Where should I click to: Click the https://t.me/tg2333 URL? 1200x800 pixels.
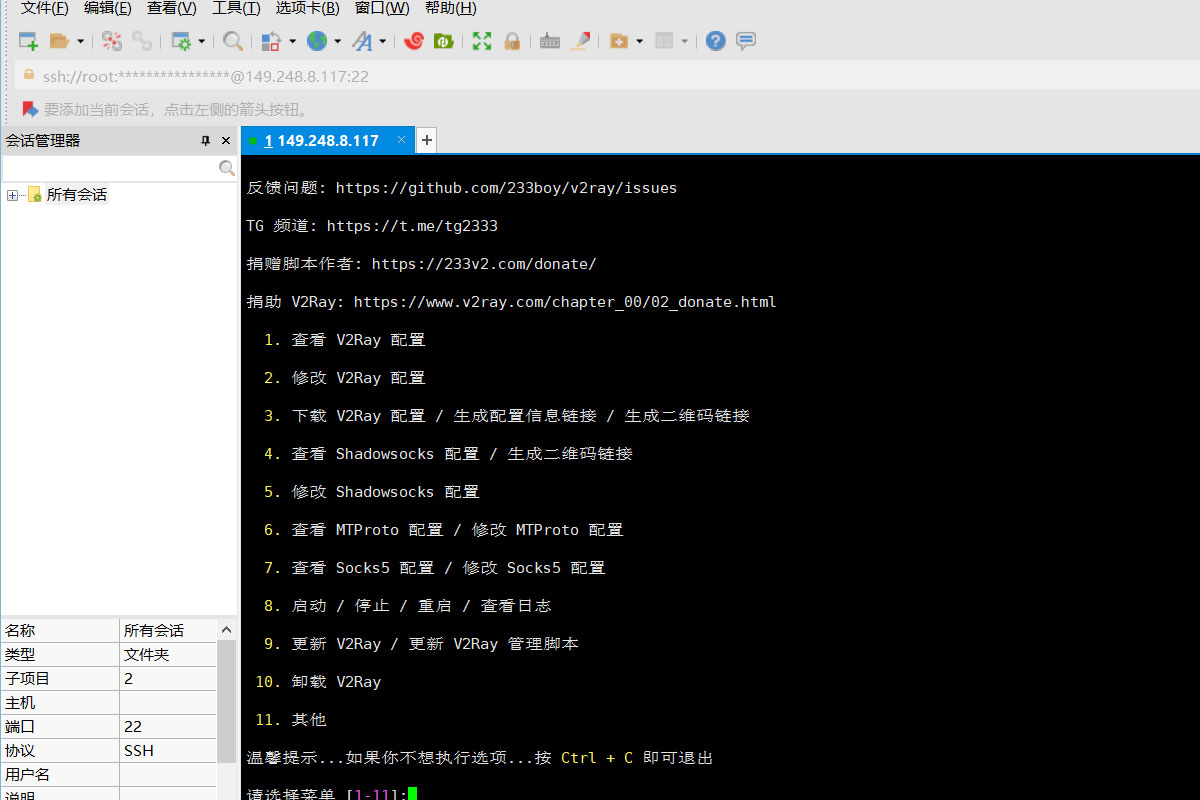point(412,226)
